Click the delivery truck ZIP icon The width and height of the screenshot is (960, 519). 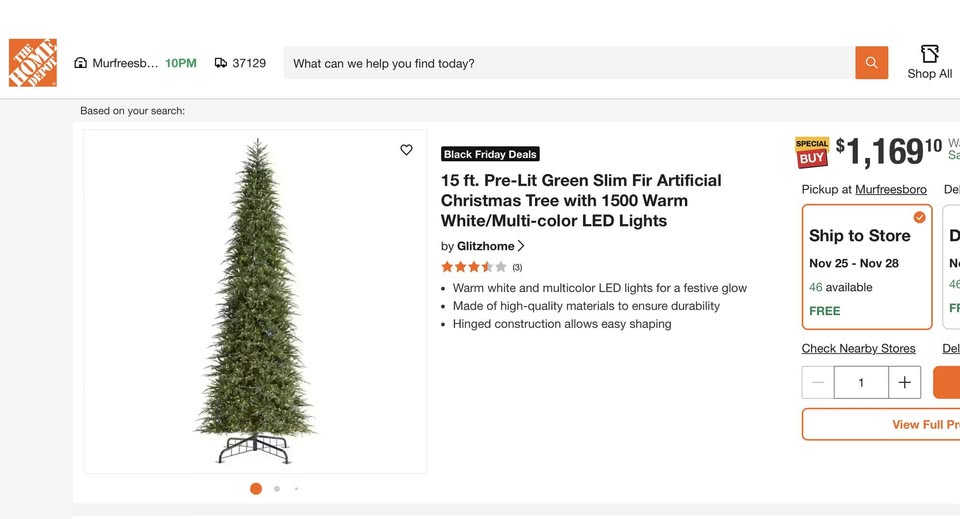pyautogui.click(x=221, y=63)
